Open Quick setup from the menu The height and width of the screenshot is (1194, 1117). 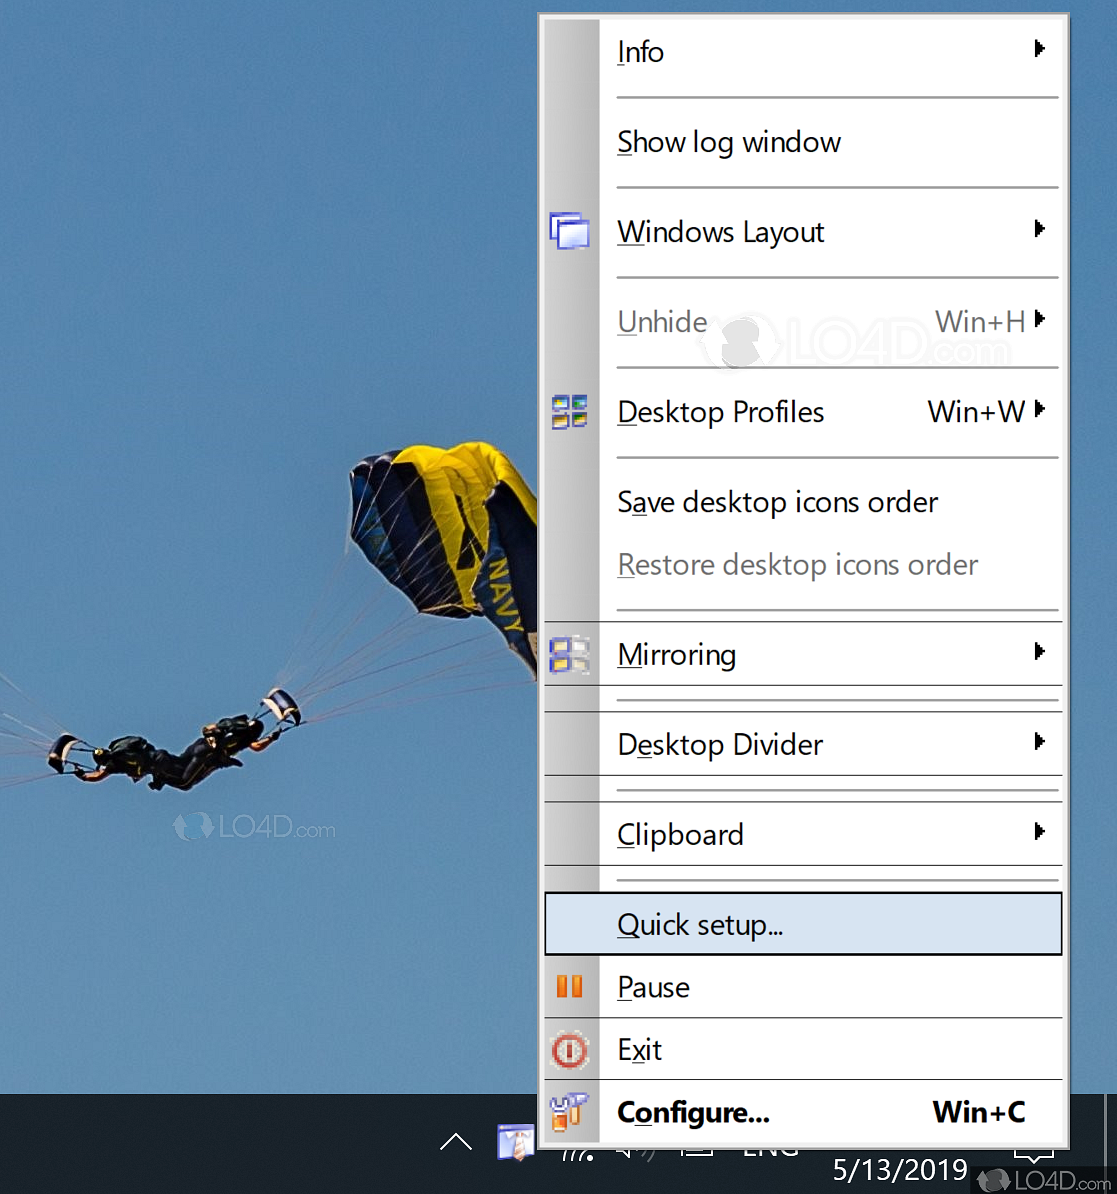(700, 924)
